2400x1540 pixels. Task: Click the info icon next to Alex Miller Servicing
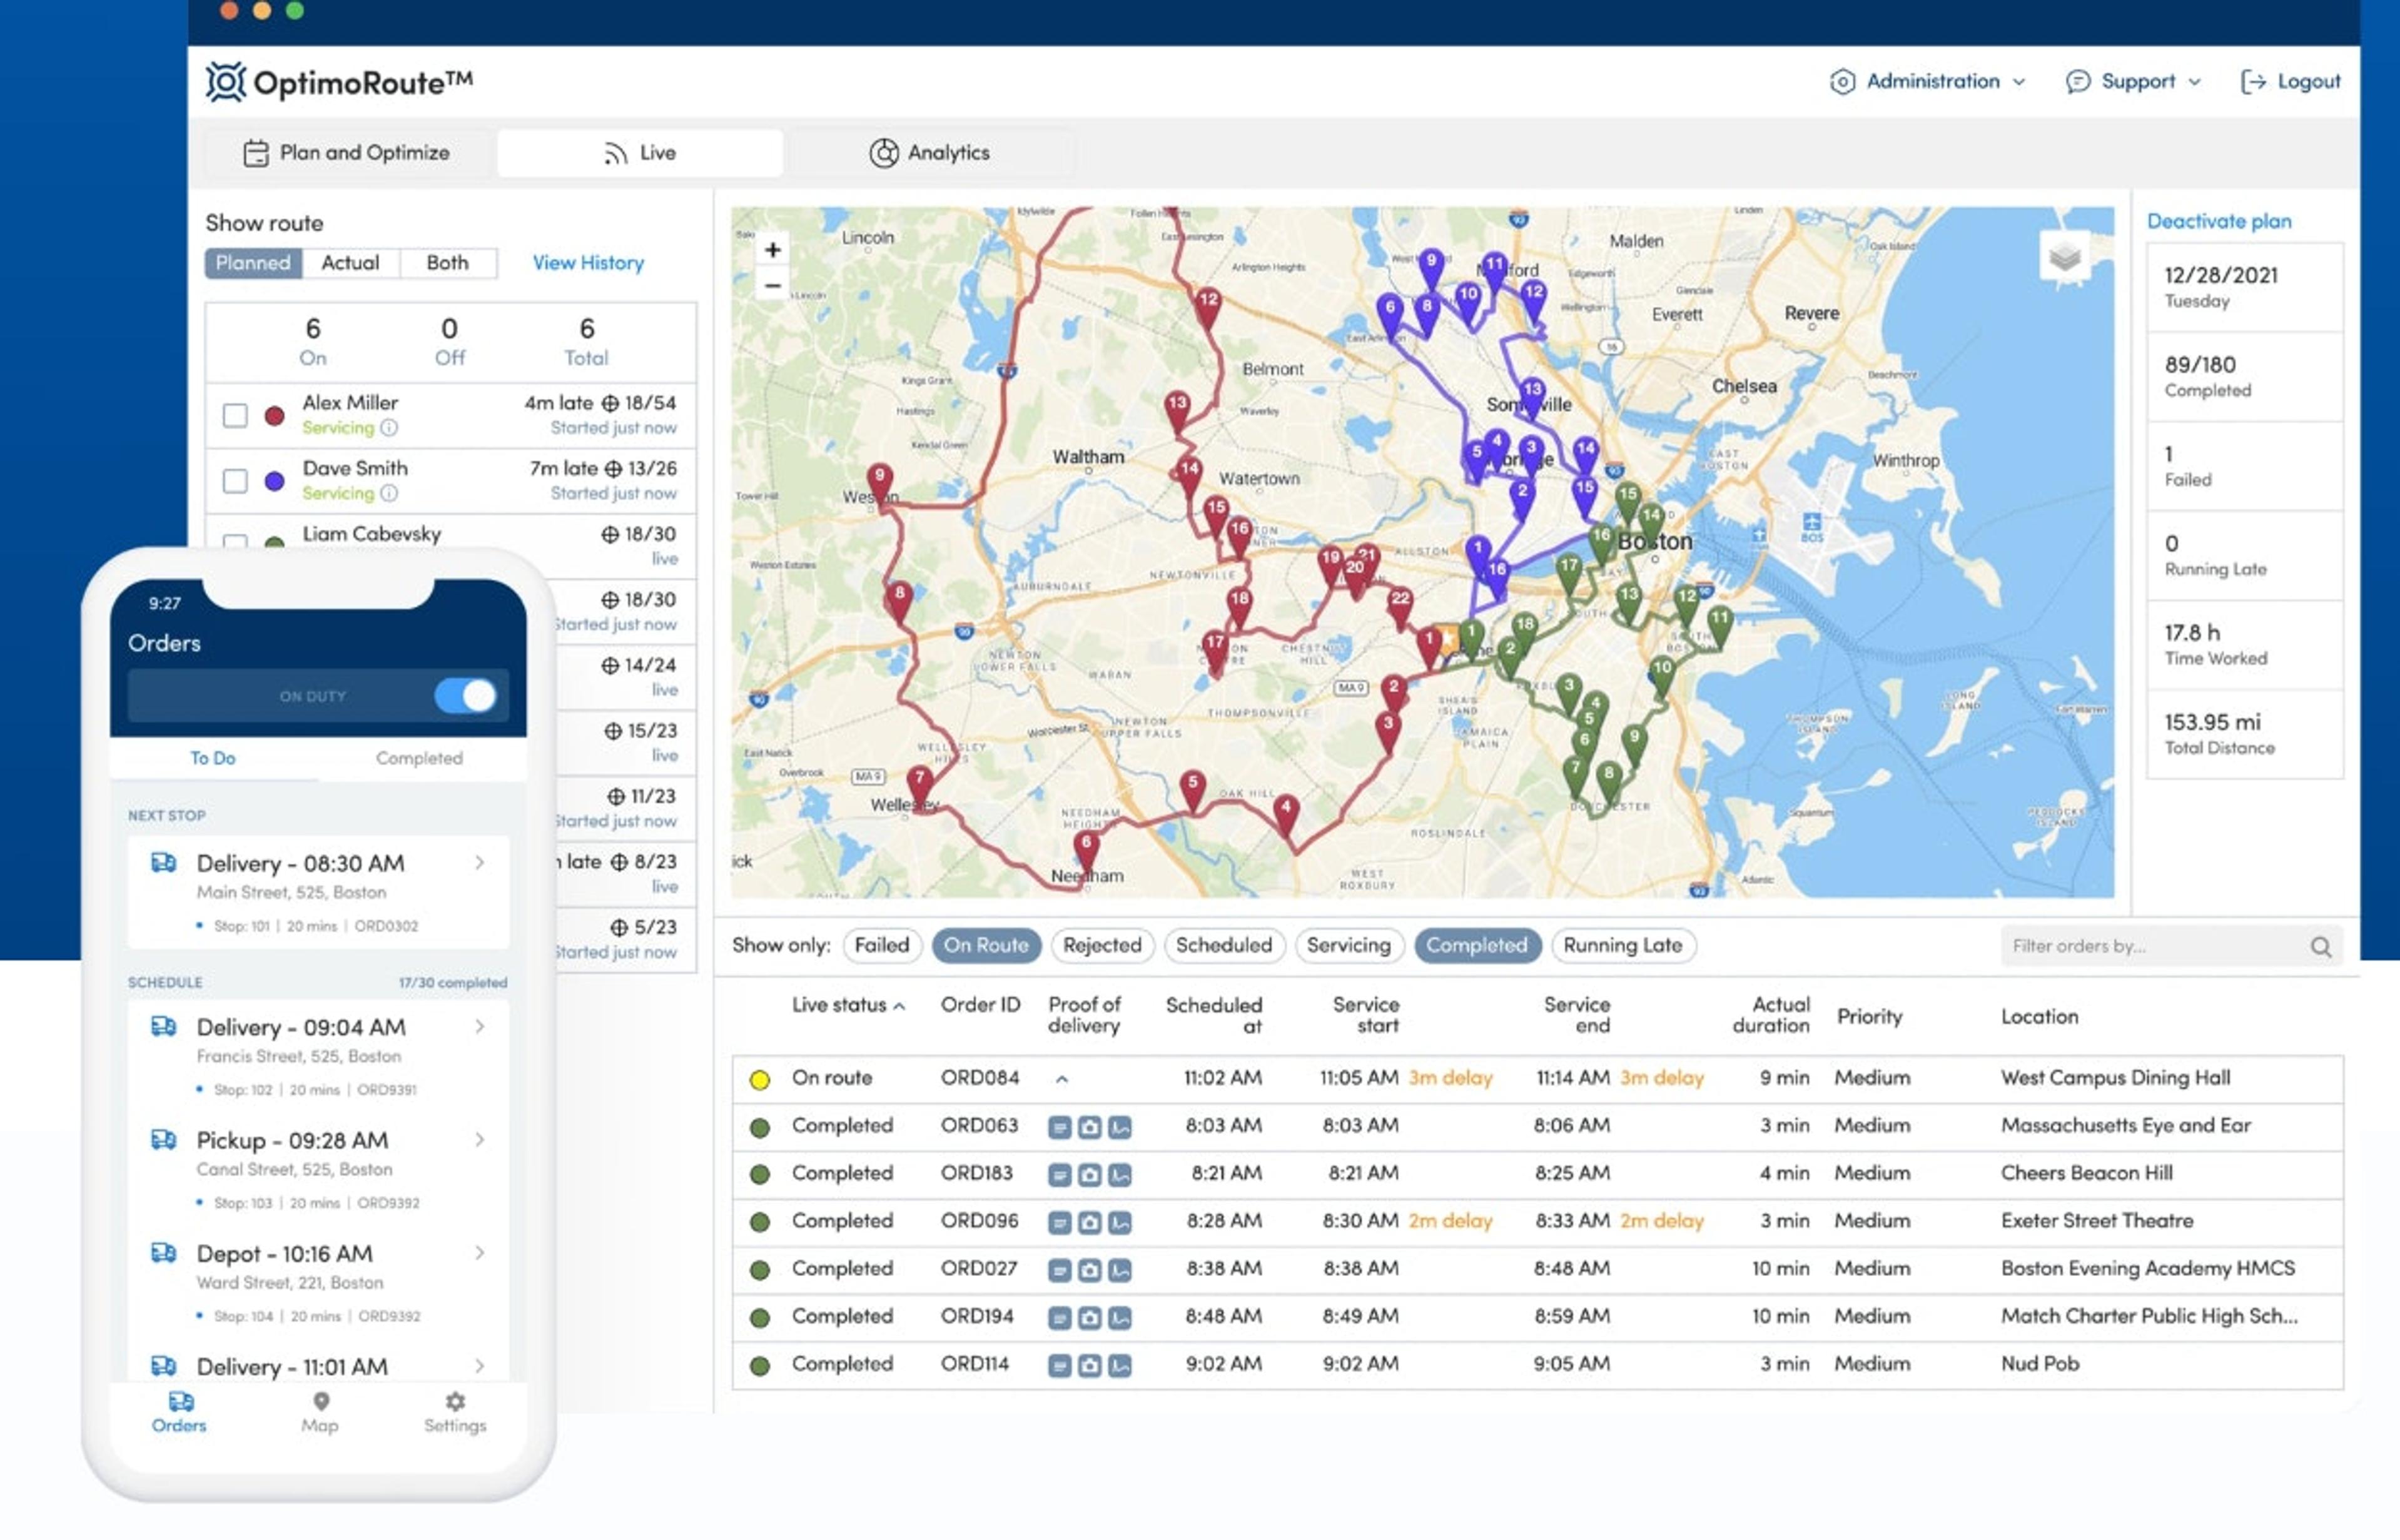[389, 428]
